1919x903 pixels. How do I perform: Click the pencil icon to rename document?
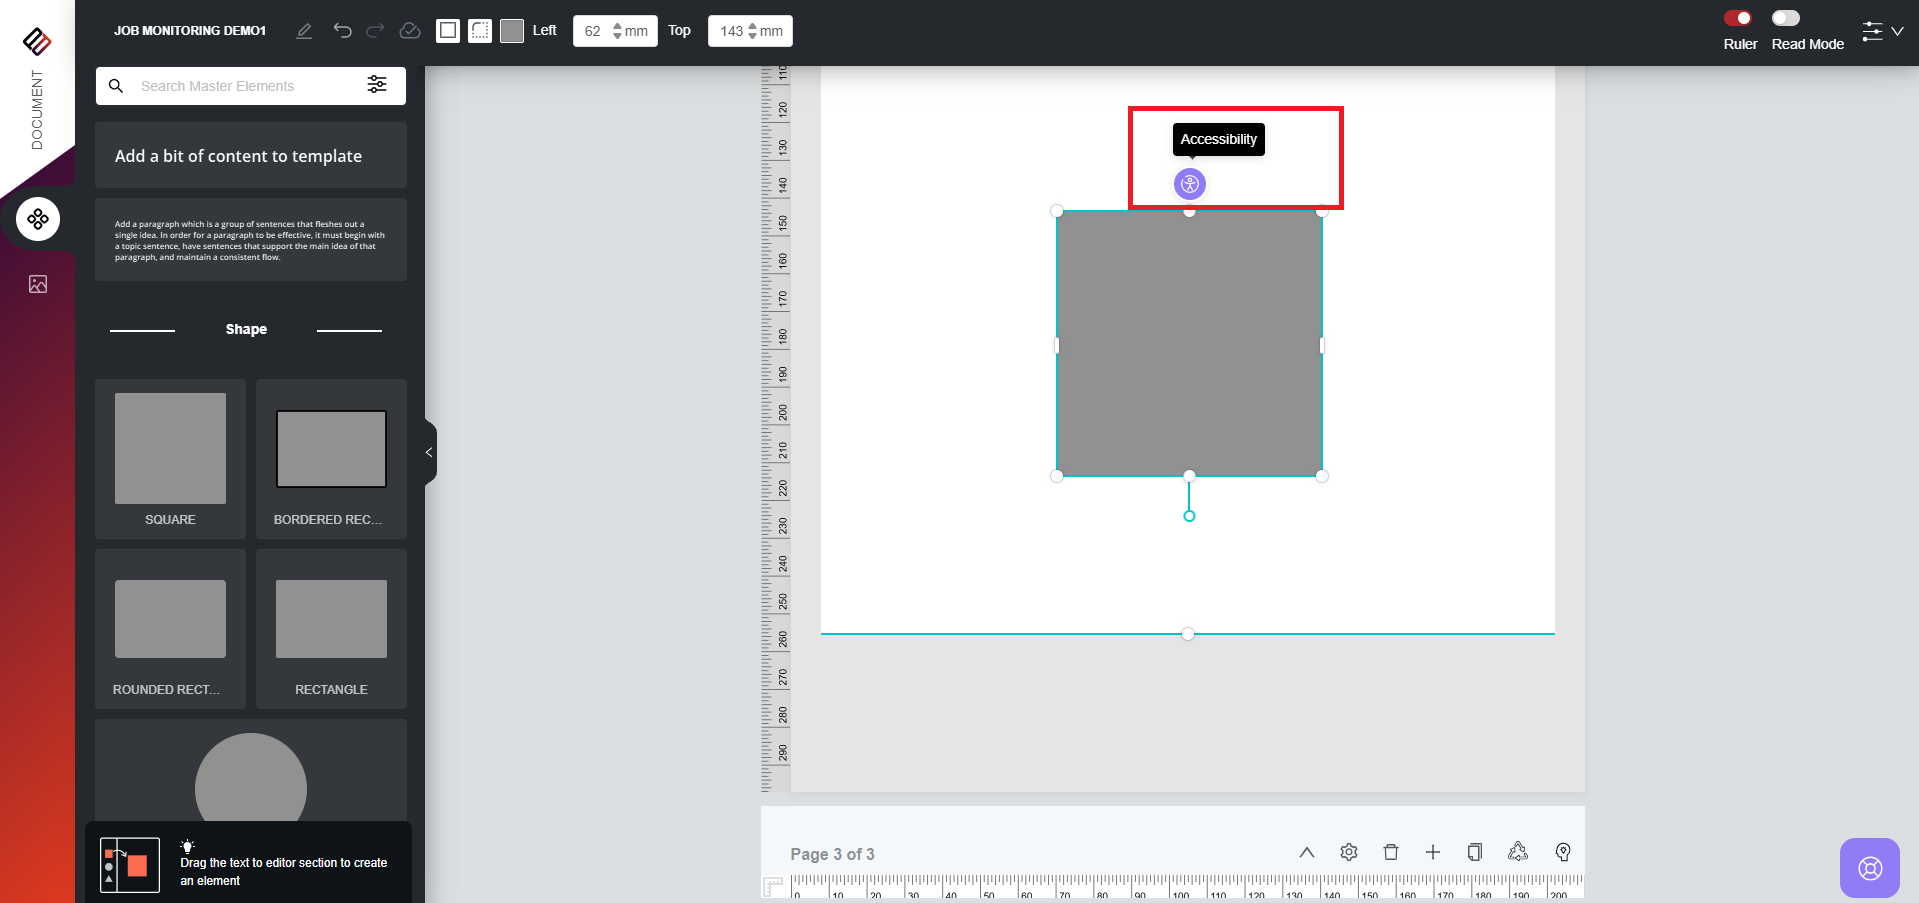point(304,31)
